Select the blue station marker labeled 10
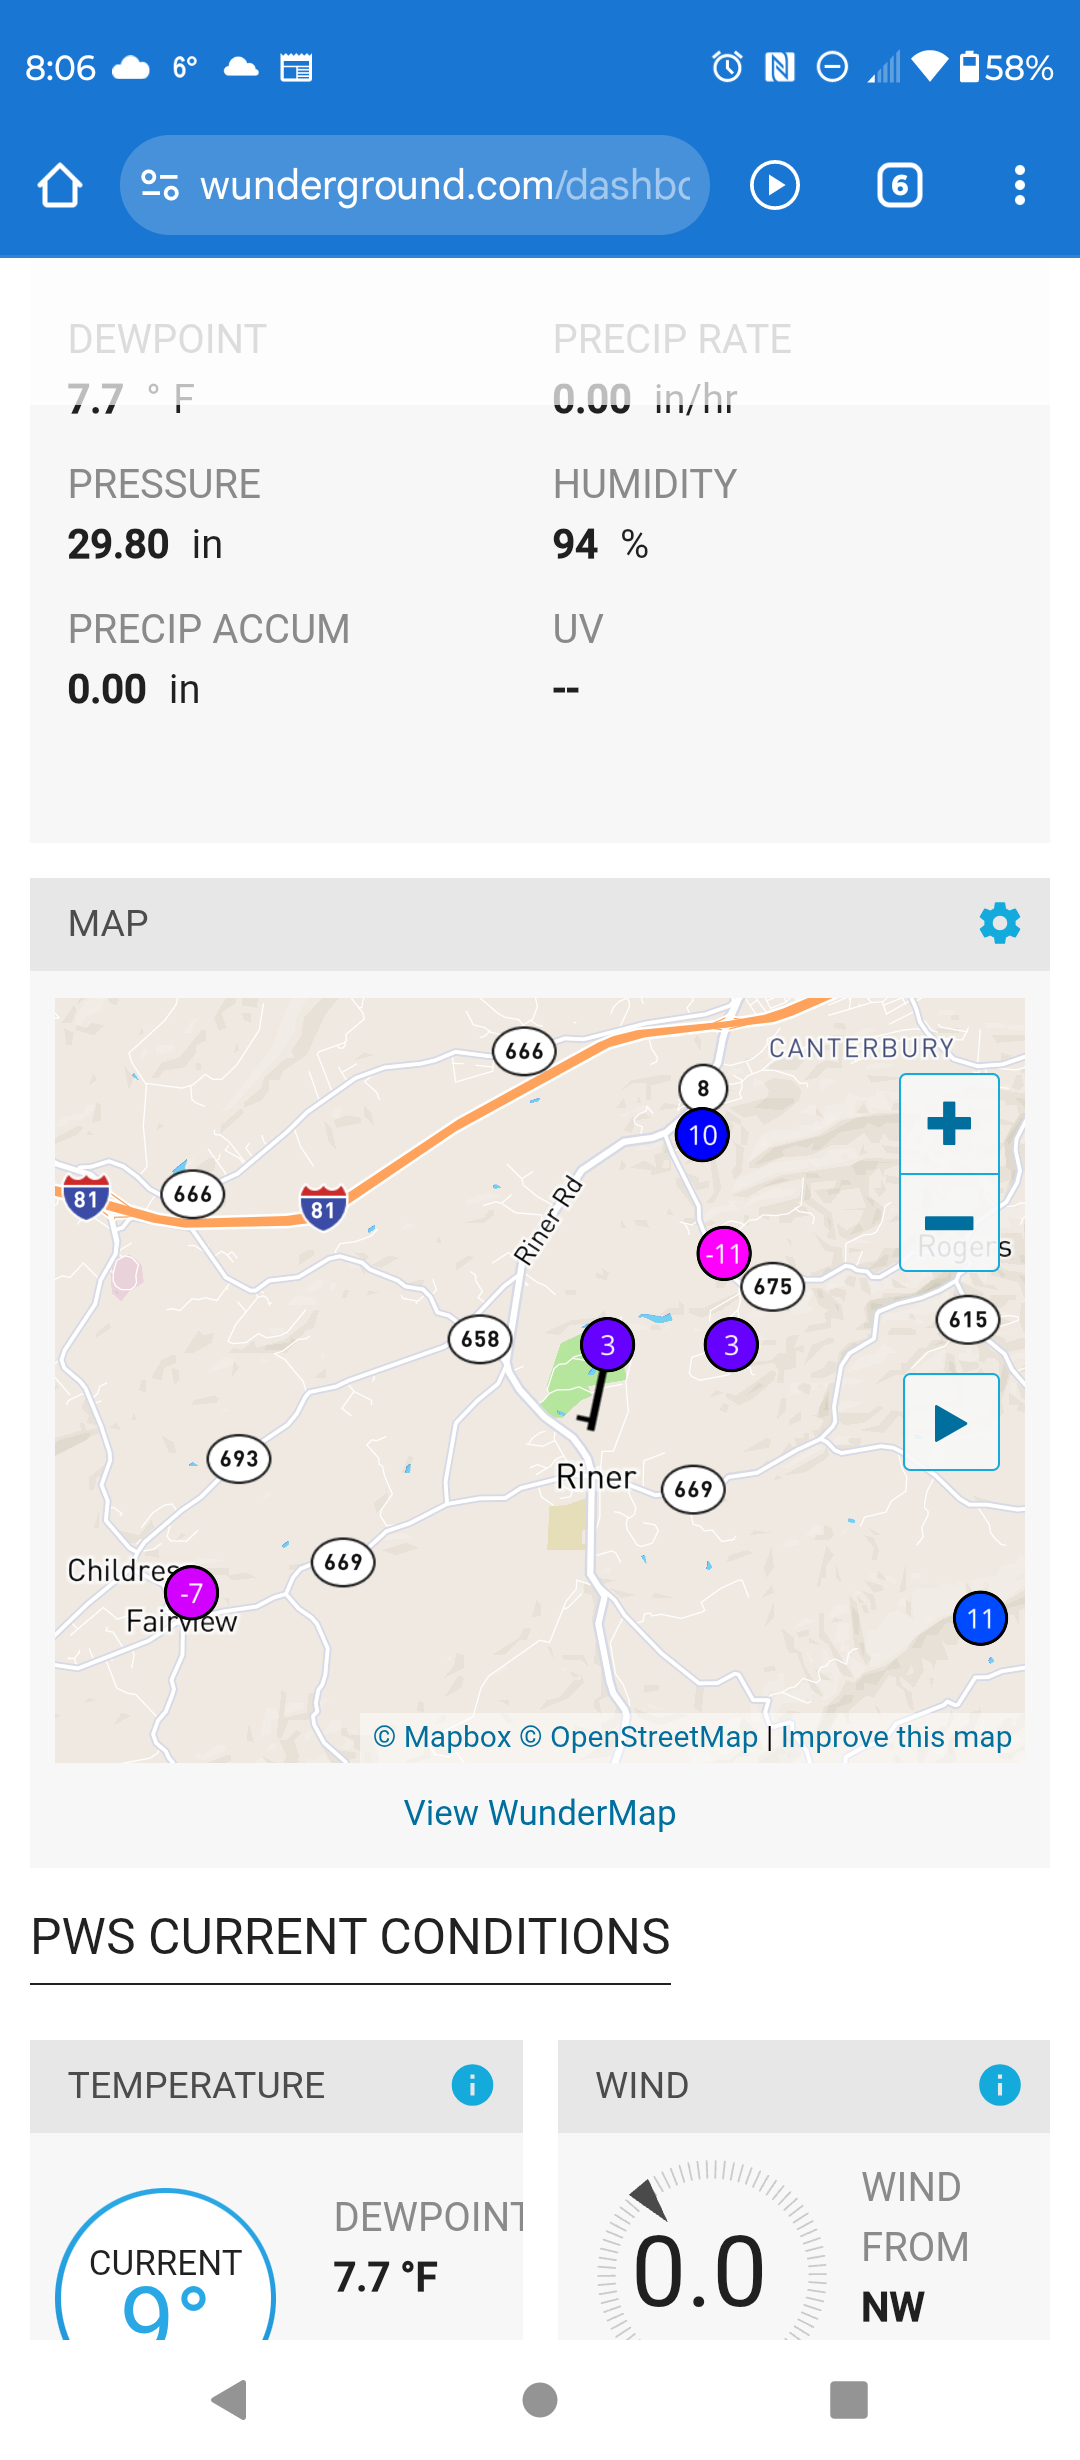This screenshot has width=1080, height=2460. tap(702, 1136)
